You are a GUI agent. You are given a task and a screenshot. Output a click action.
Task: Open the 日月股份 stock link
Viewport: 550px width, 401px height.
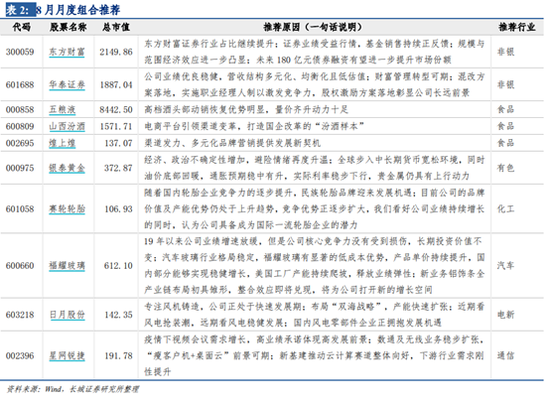pyautogui.click(x=67, y=315)
